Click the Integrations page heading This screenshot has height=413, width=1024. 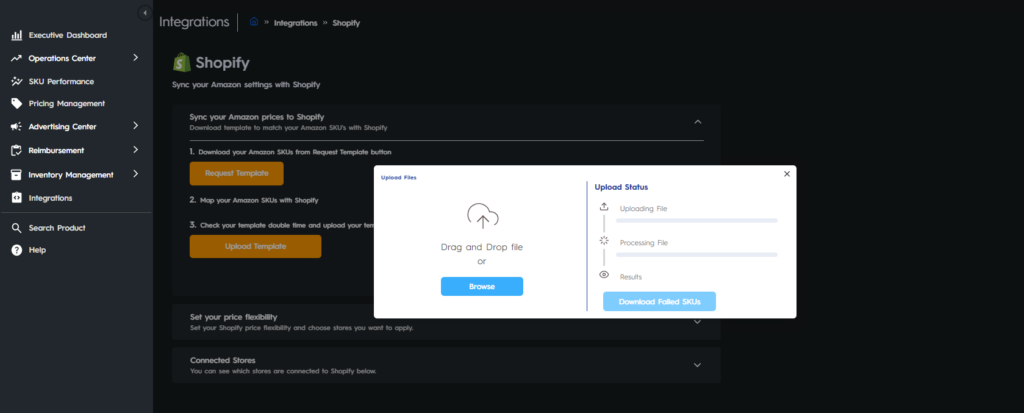[x=195, y=22]
